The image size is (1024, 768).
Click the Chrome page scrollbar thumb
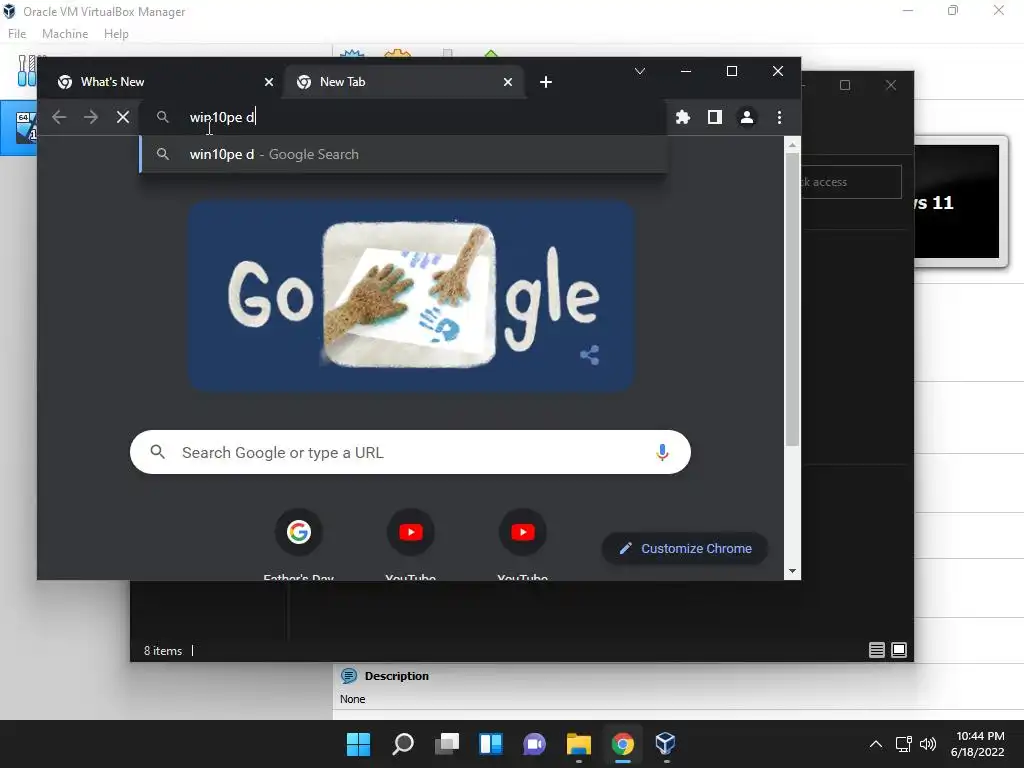(792, 299)
